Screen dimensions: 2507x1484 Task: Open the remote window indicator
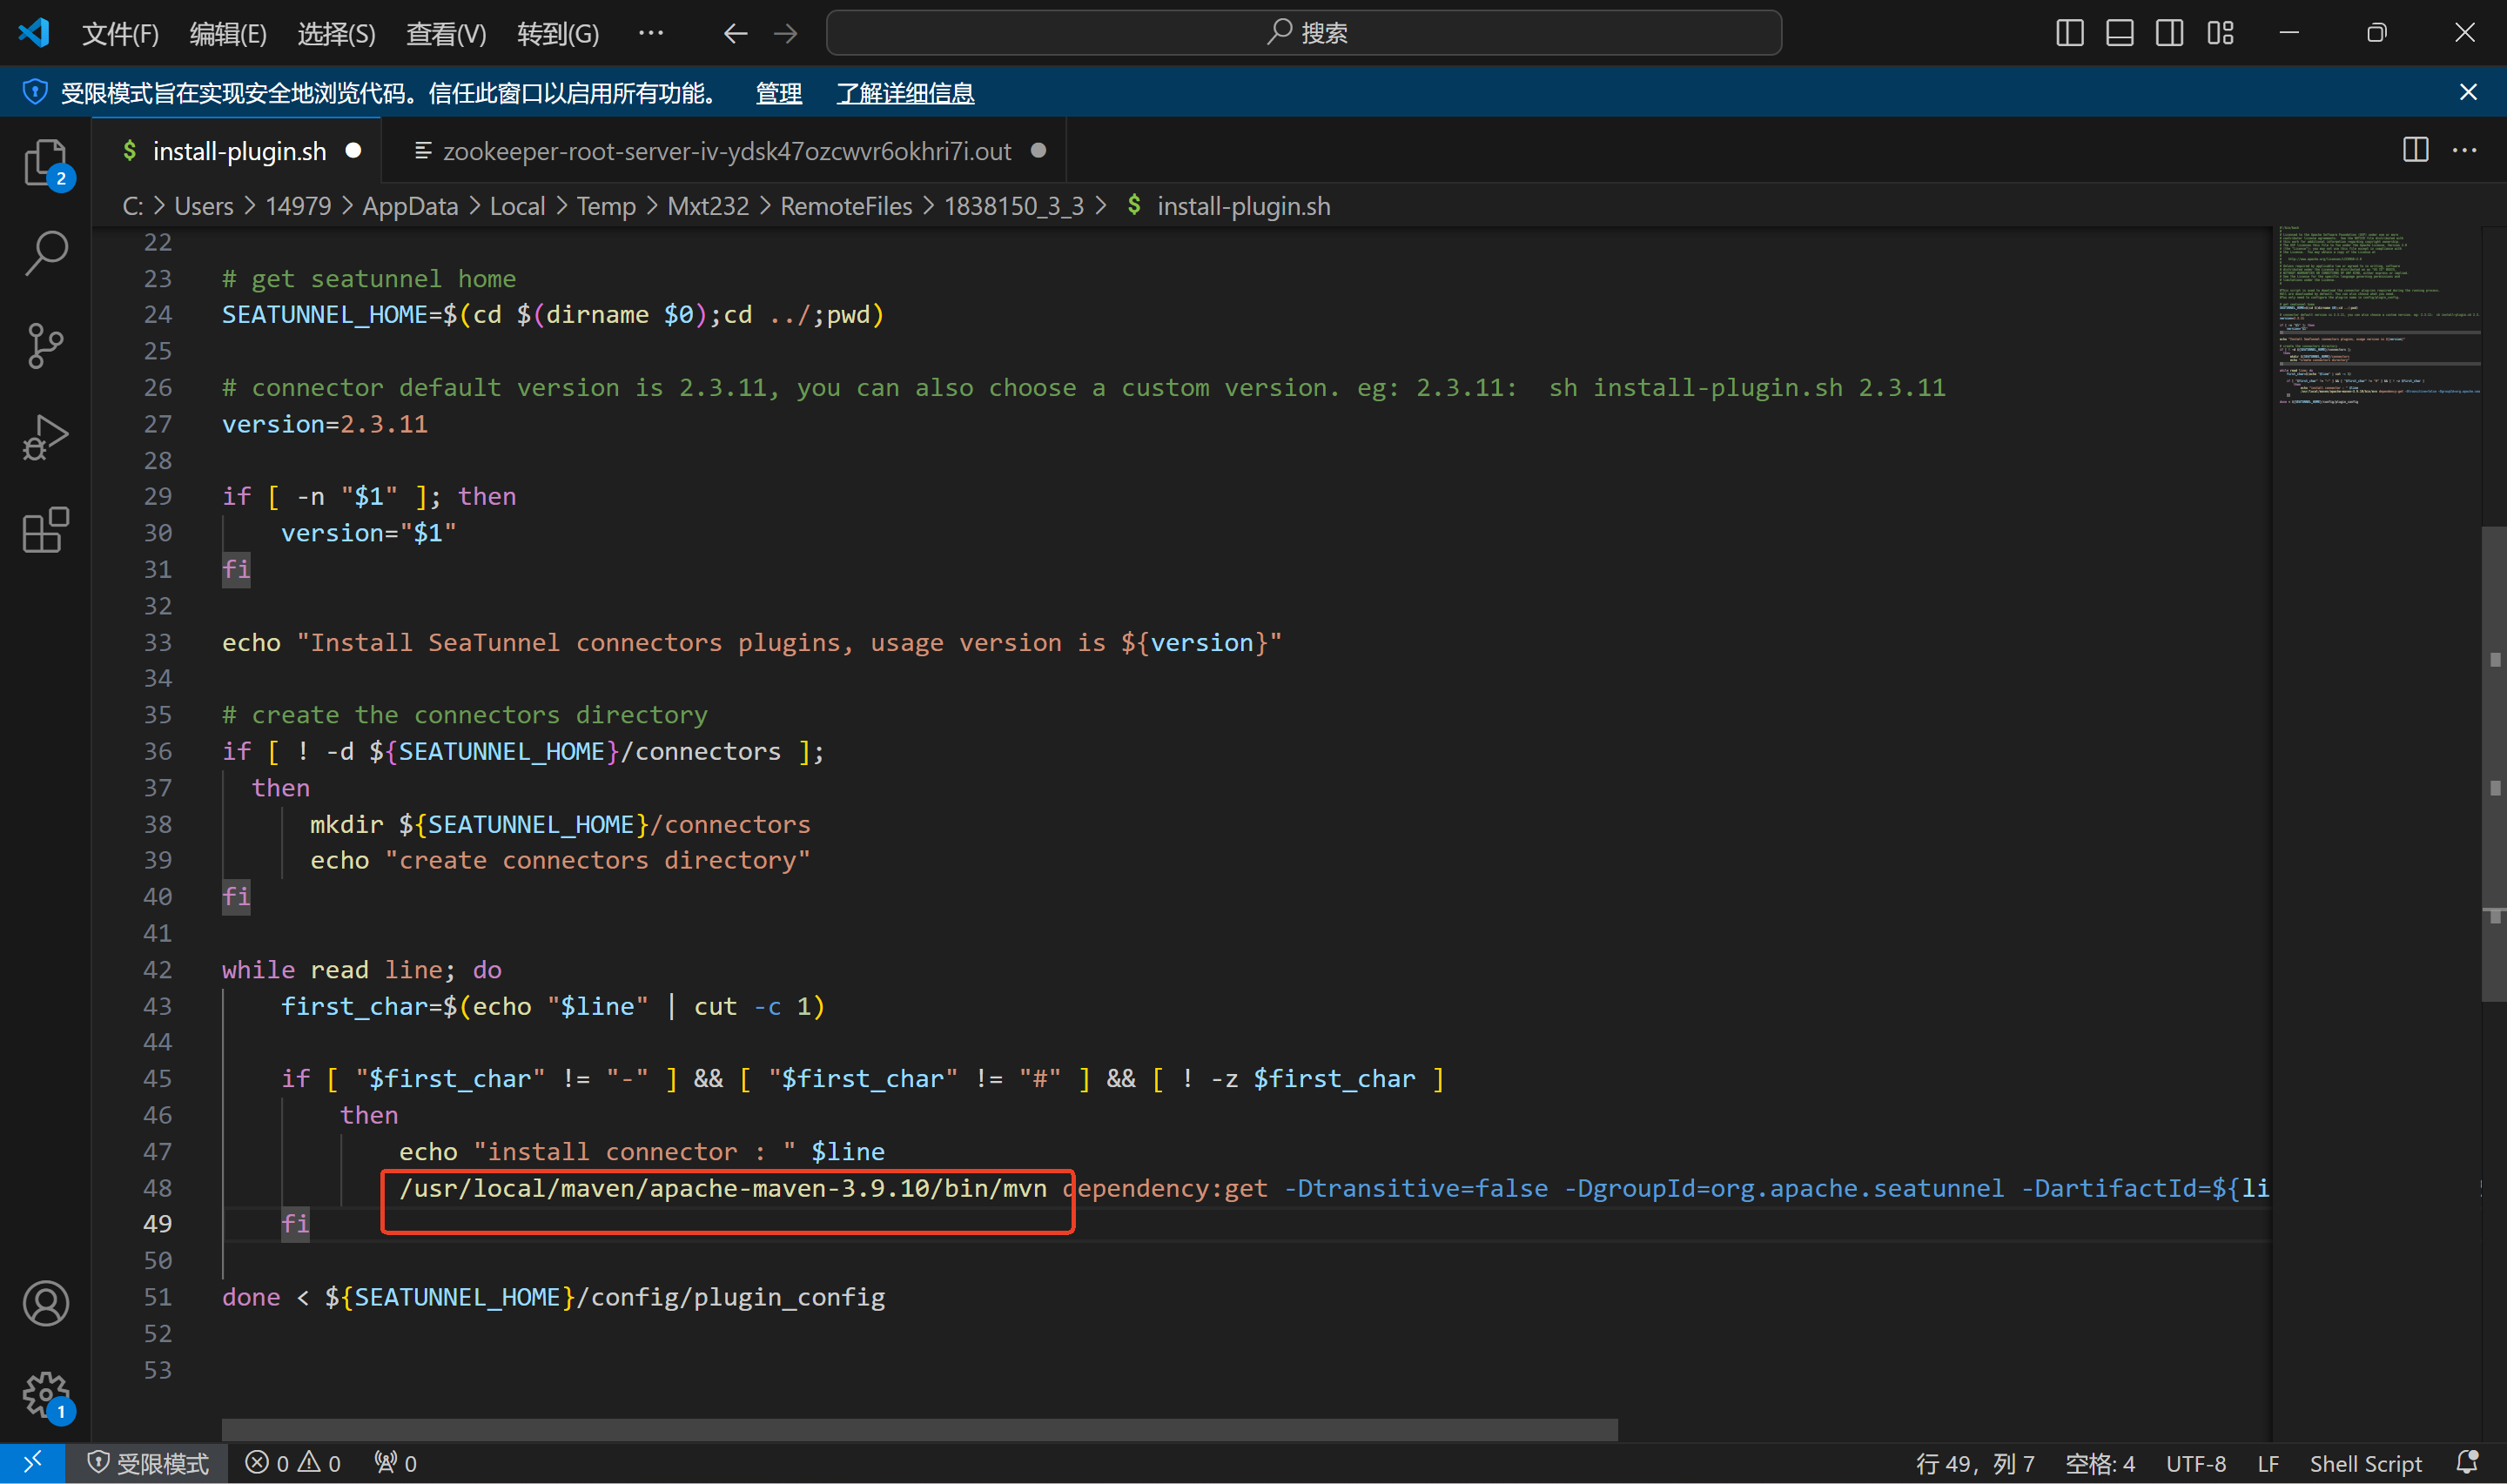click(33, 1463)
